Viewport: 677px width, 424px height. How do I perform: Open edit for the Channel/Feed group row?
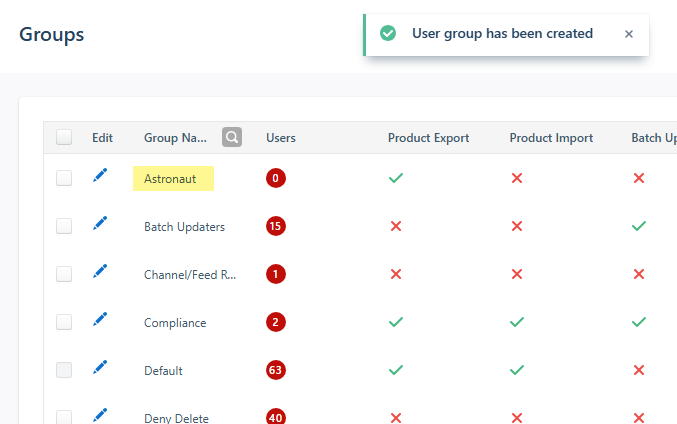[x=100, y=272]
